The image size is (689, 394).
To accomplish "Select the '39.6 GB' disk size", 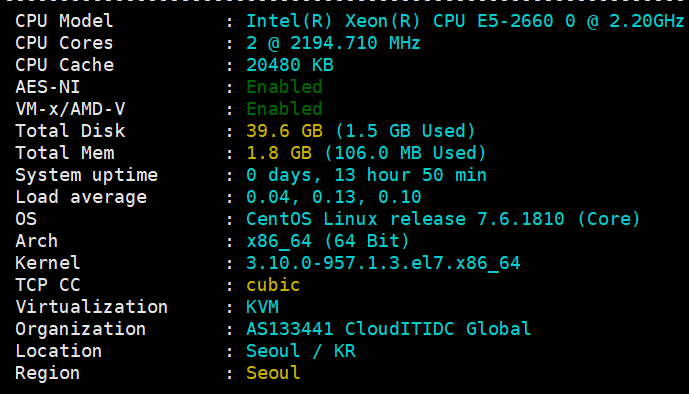I will pyautogui.click(x=284, y=130).
